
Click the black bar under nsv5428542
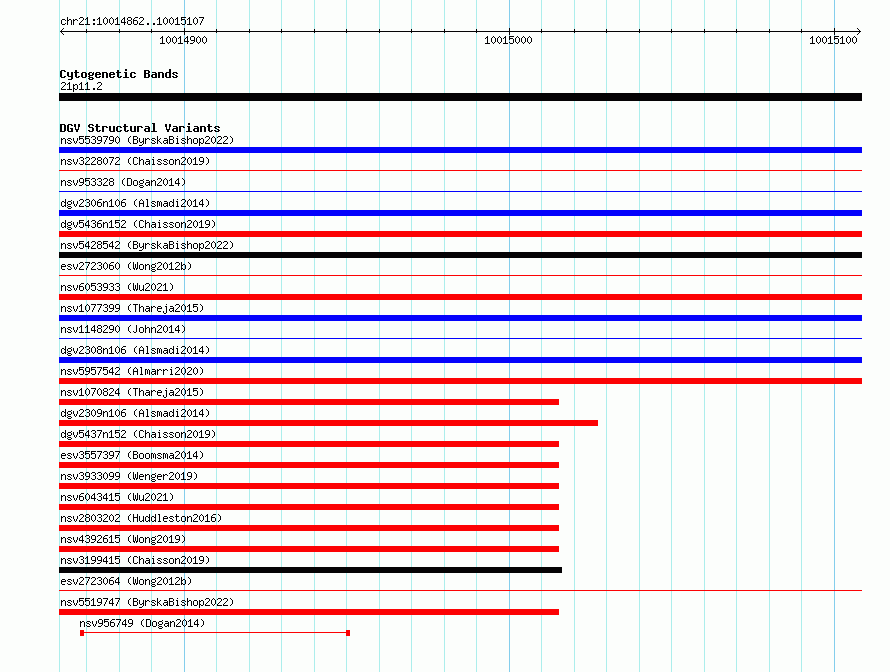pos(460,255)
